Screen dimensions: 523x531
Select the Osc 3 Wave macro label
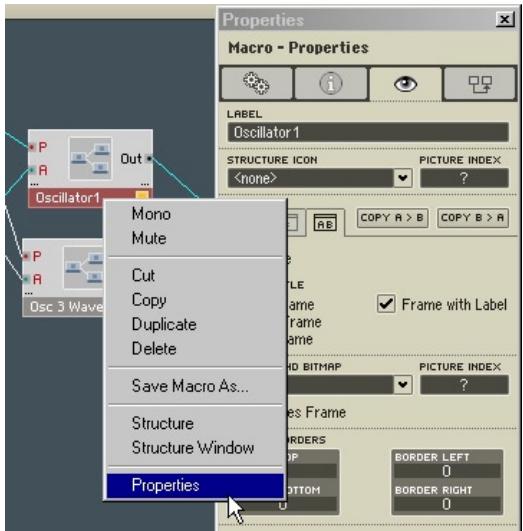coord(63,307)
